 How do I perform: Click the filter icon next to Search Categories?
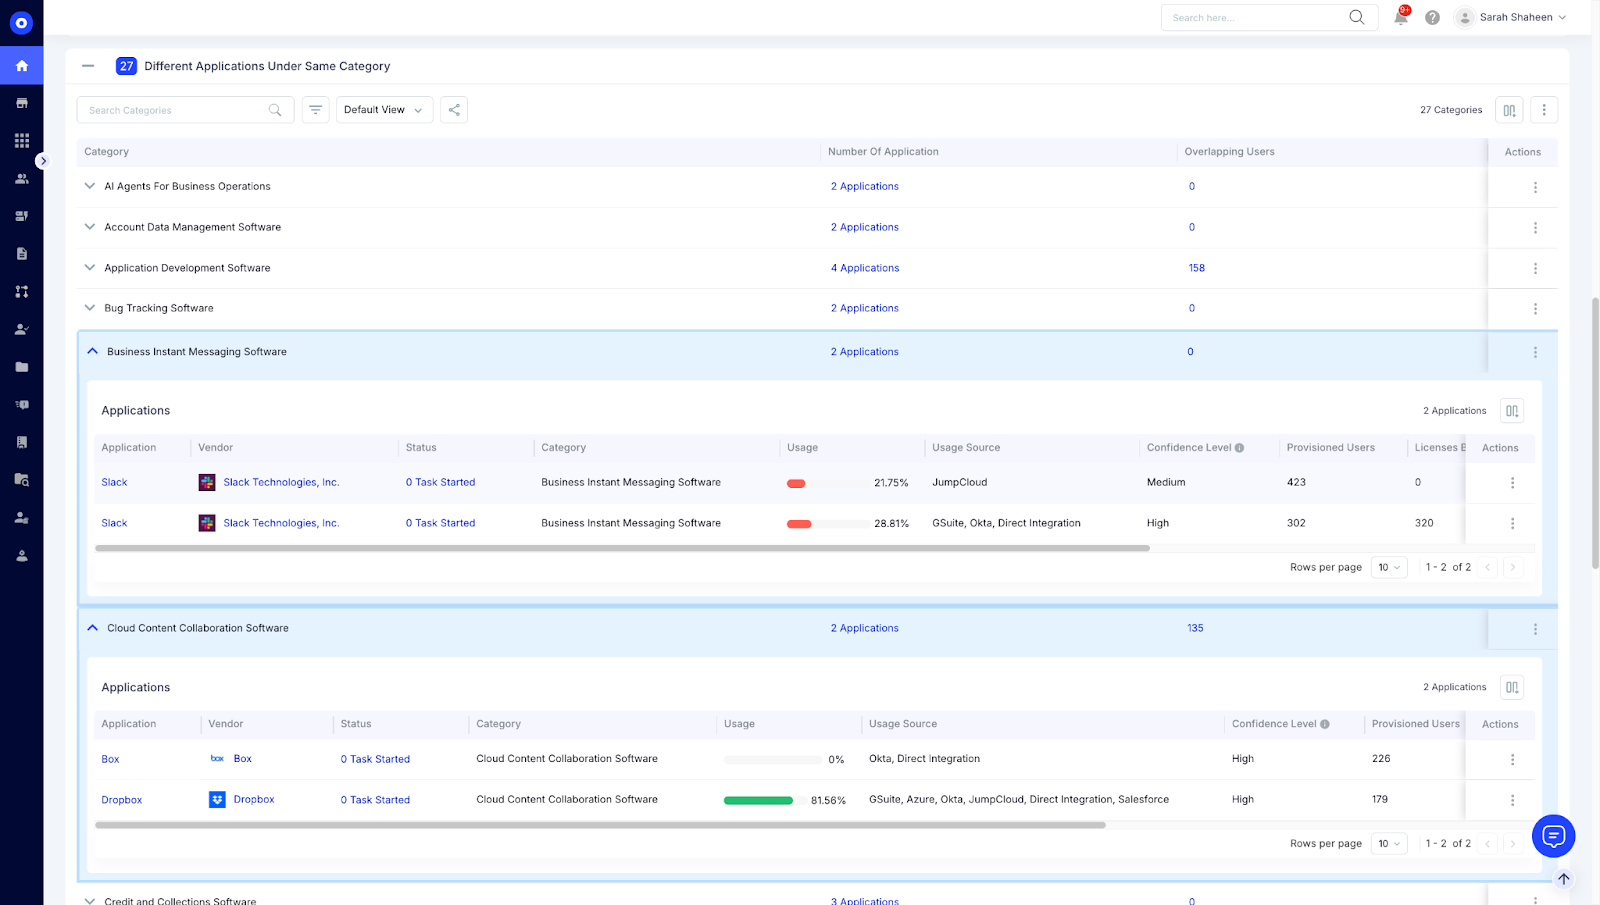coord(315,110)
